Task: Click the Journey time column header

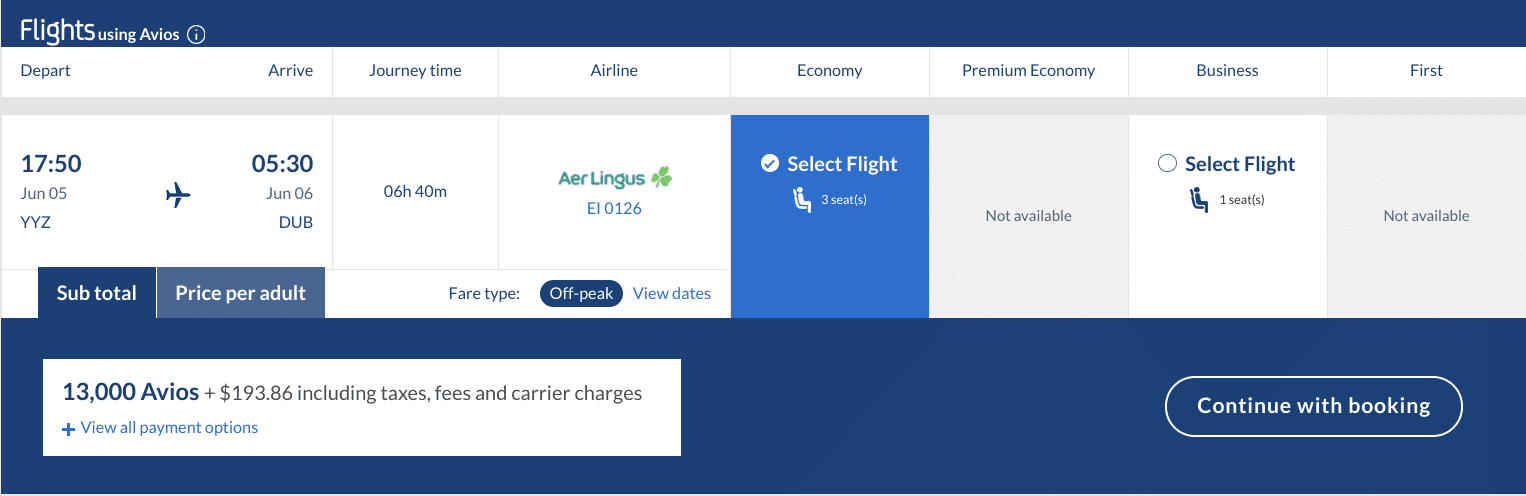Action: (415, 71)
